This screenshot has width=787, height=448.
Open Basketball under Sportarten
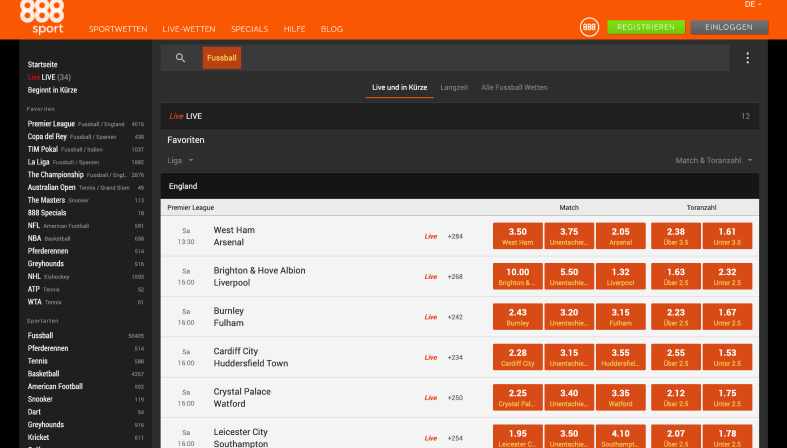(85, 374)
